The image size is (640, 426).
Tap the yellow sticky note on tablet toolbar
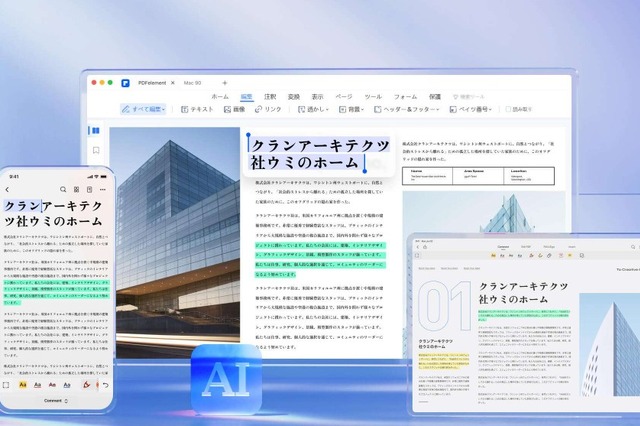click(x=570, y=255)
